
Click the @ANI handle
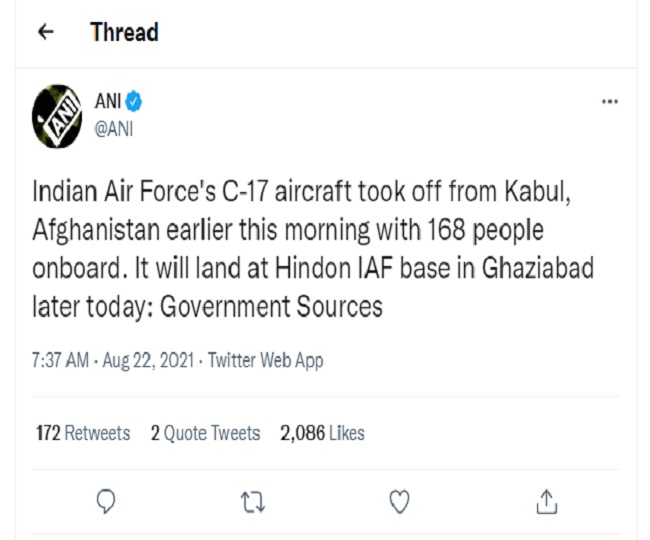point(113,126)
